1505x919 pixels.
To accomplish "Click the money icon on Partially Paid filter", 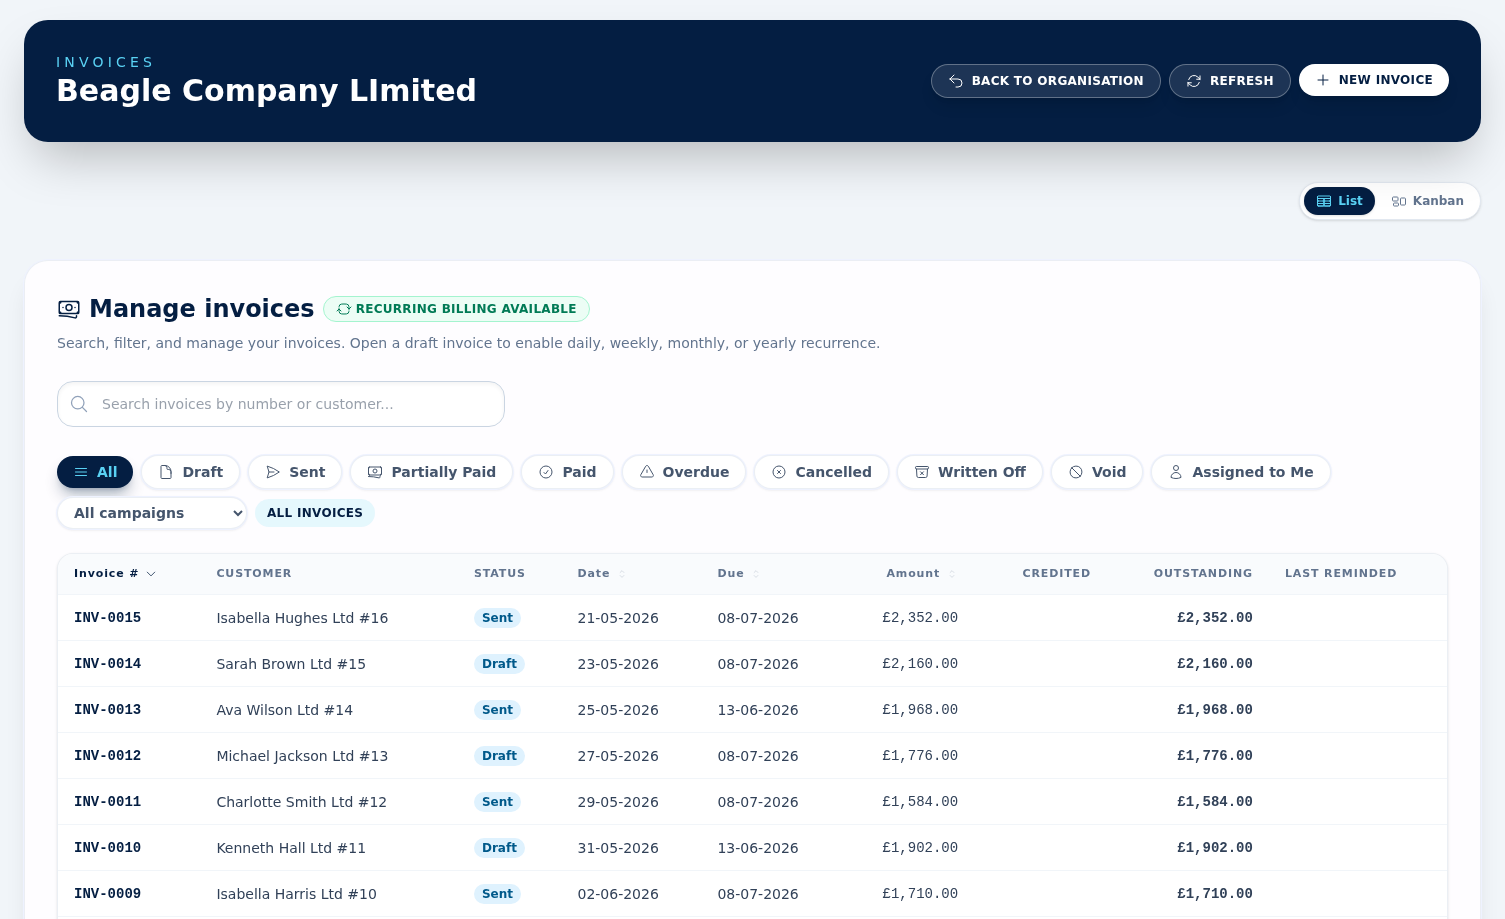I will tap(375, 472).
